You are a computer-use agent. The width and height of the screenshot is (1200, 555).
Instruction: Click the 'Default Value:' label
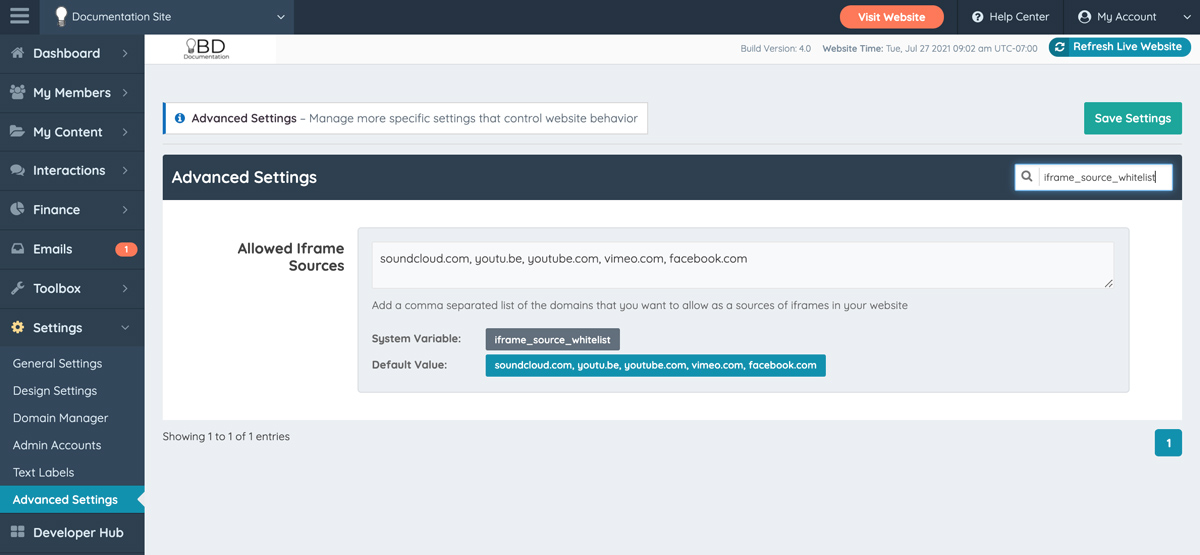click(x=409, y=365)
